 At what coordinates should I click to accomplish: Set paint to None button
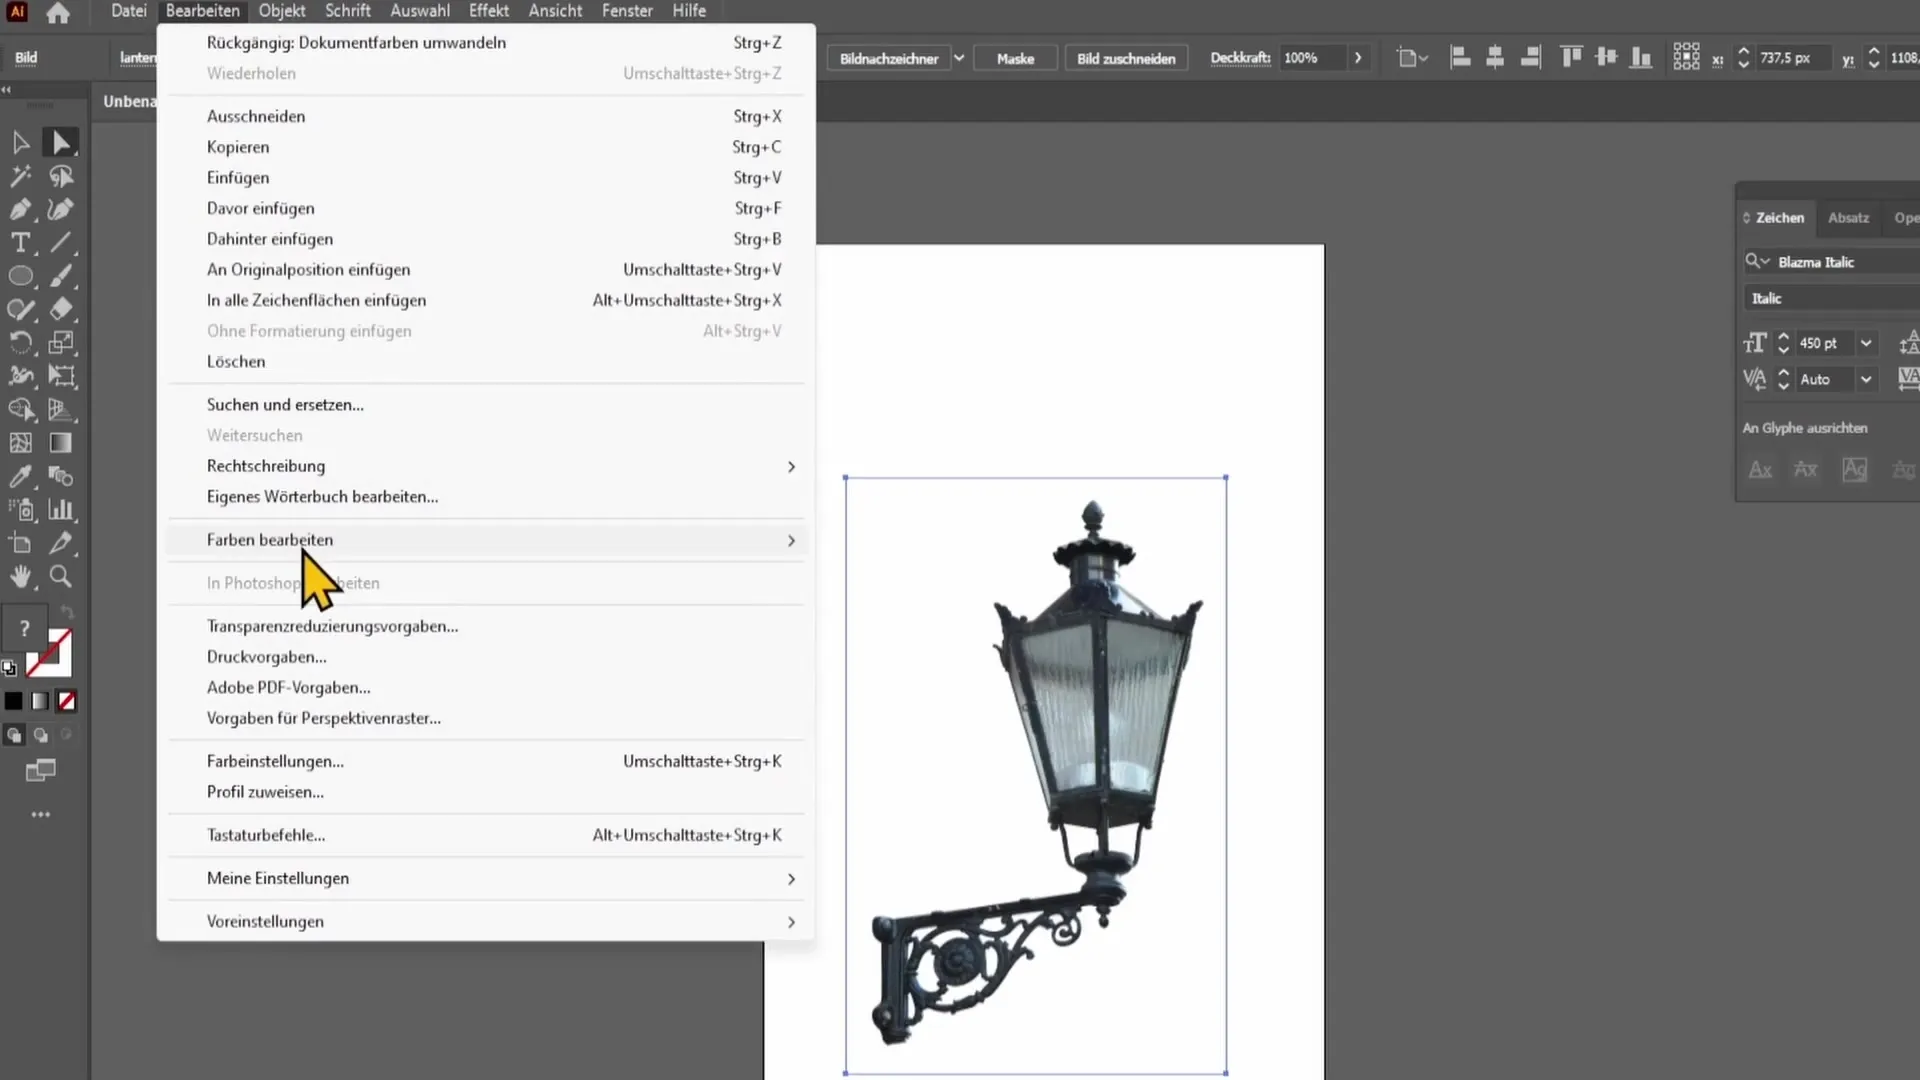(66, 701)
